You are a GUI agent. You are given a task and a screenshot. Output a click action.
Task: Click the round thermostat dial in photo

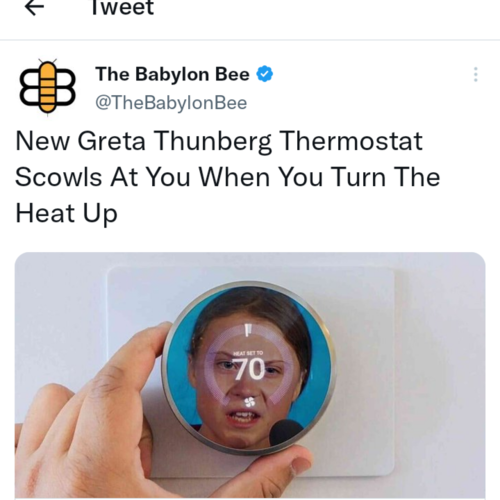249,367
